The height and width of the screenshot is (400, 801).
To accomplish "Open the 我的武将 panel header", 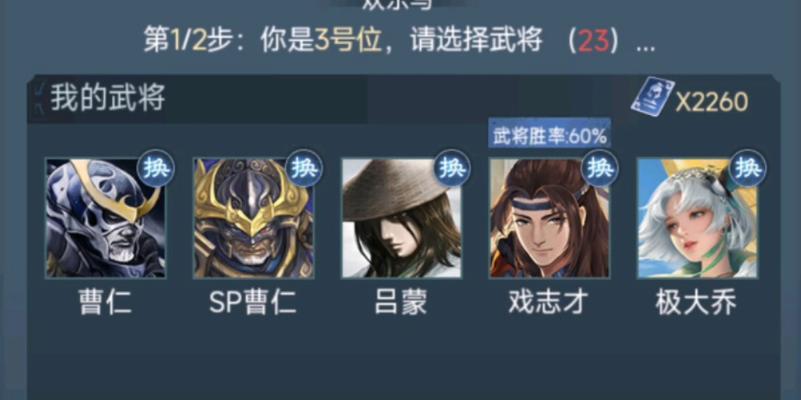I will pos(107,99).
